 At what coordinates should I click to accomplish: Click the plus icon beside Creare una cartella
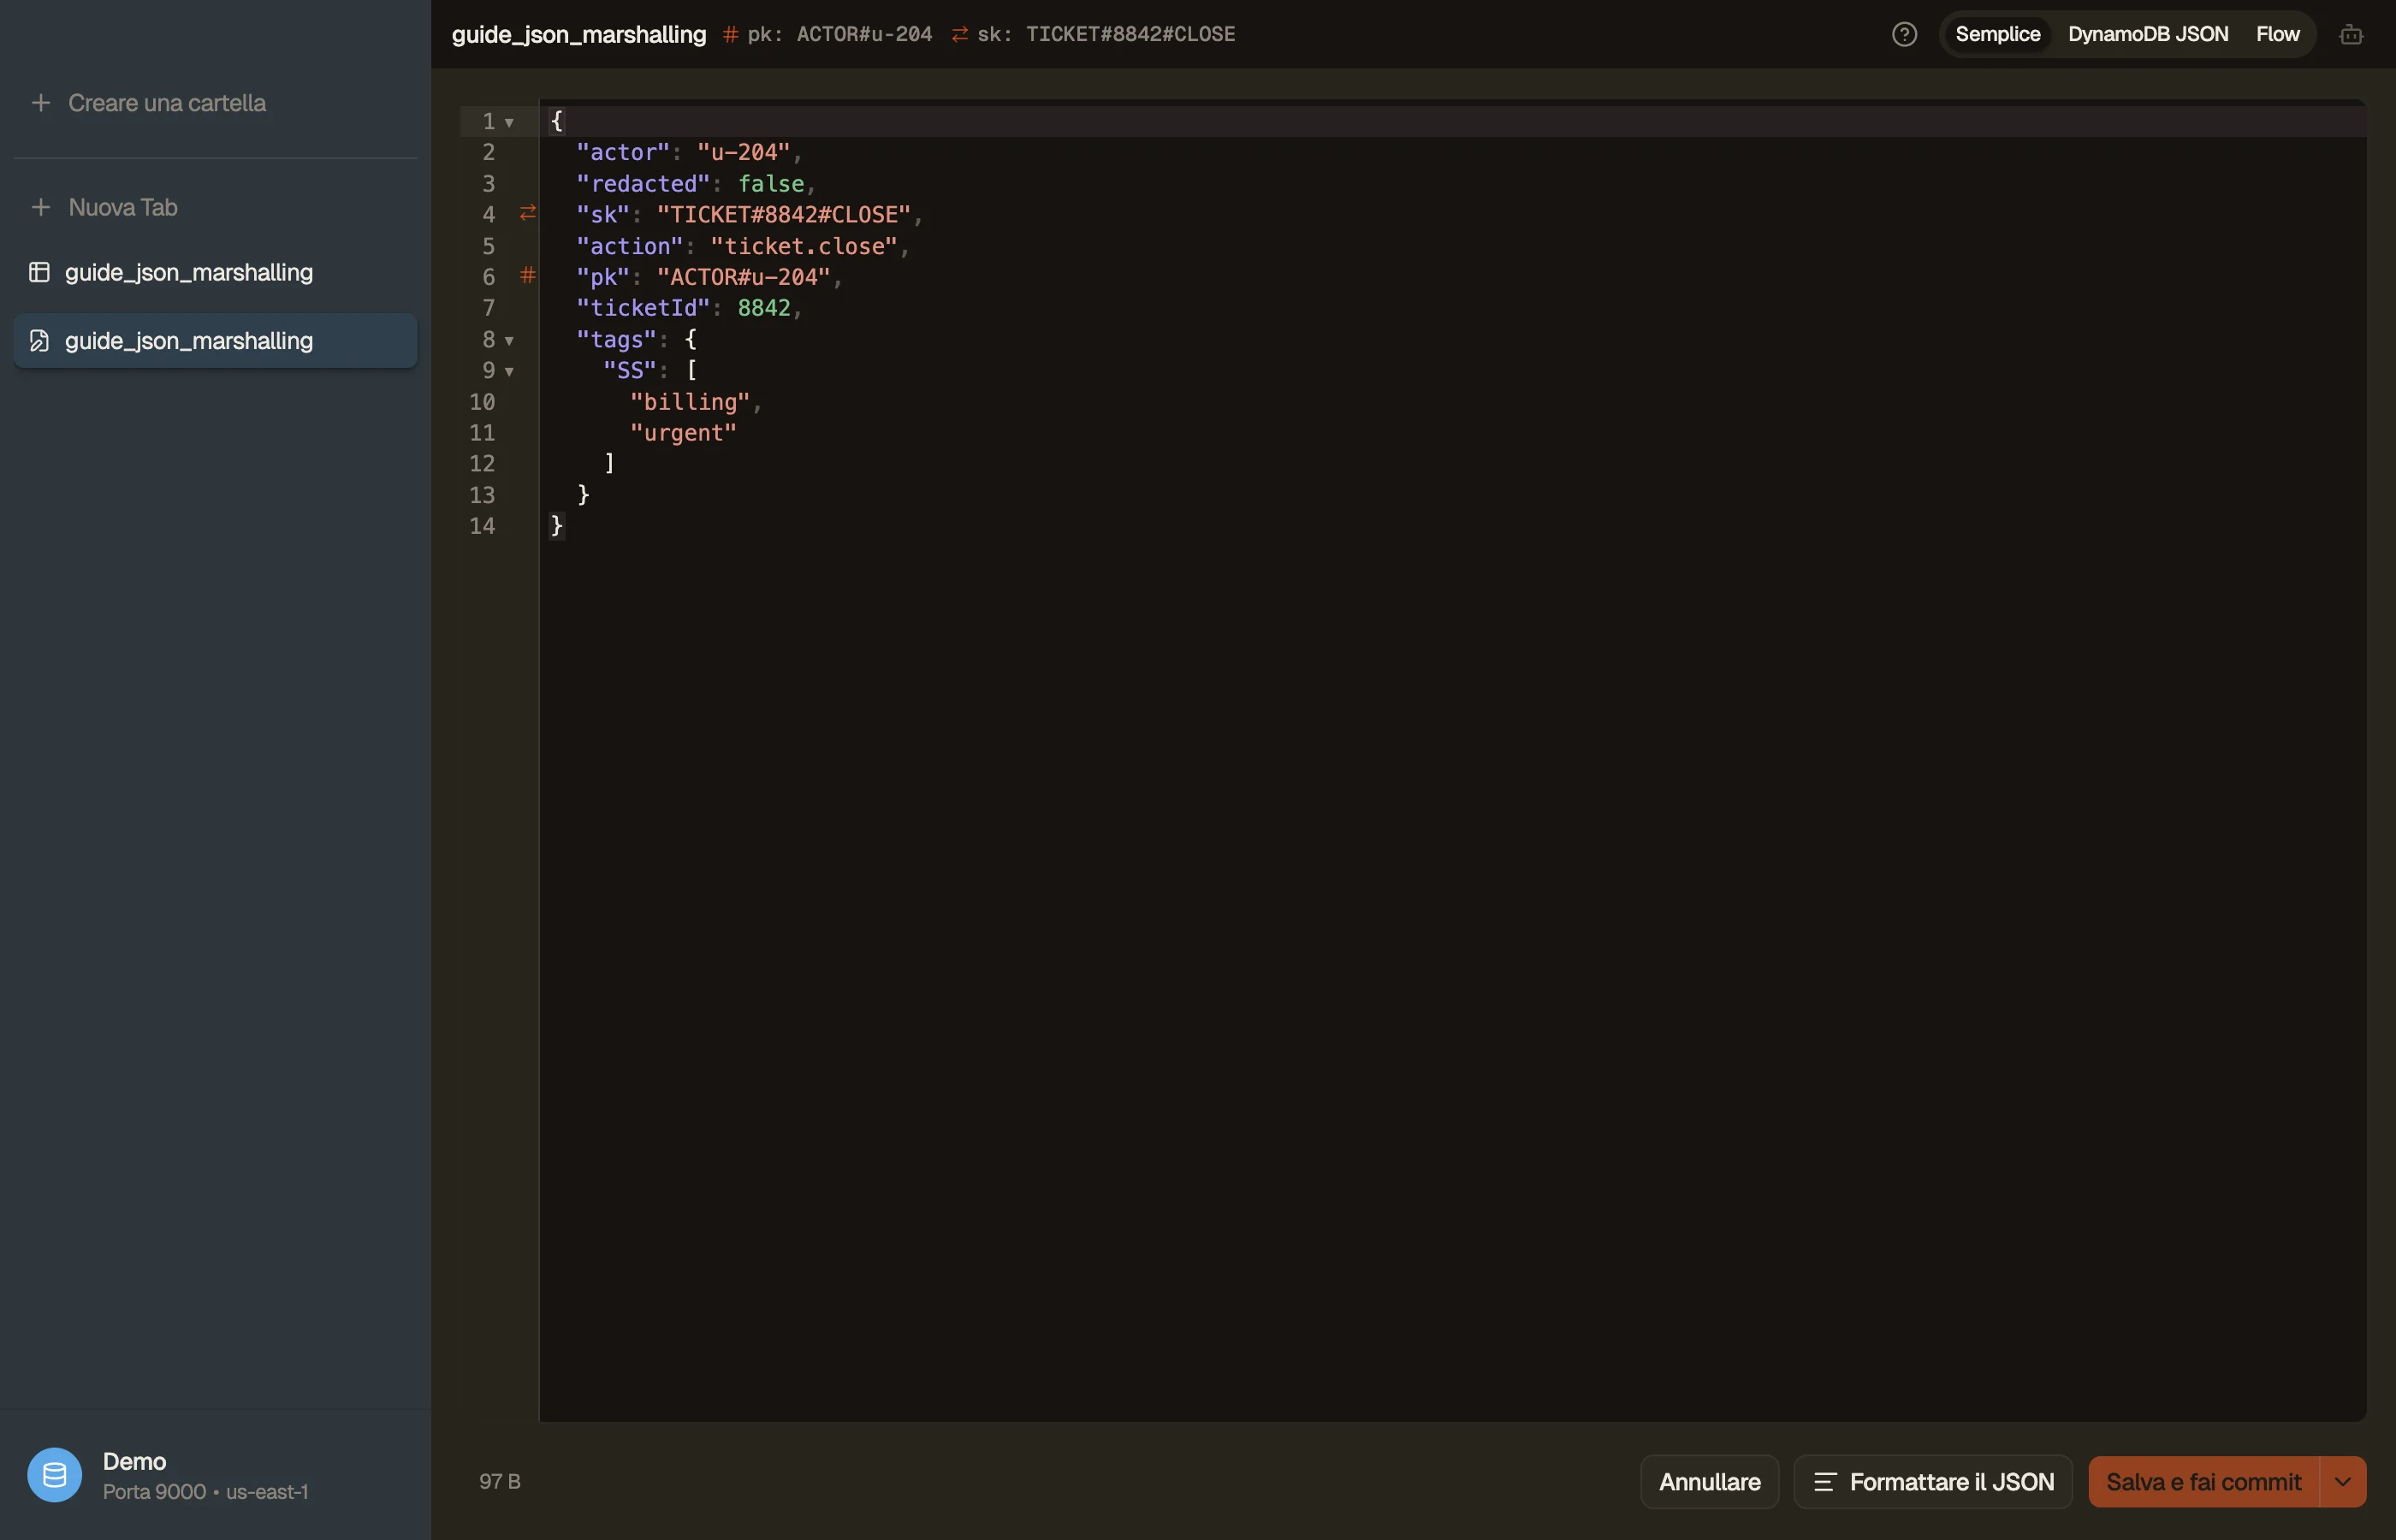[41, 103]
